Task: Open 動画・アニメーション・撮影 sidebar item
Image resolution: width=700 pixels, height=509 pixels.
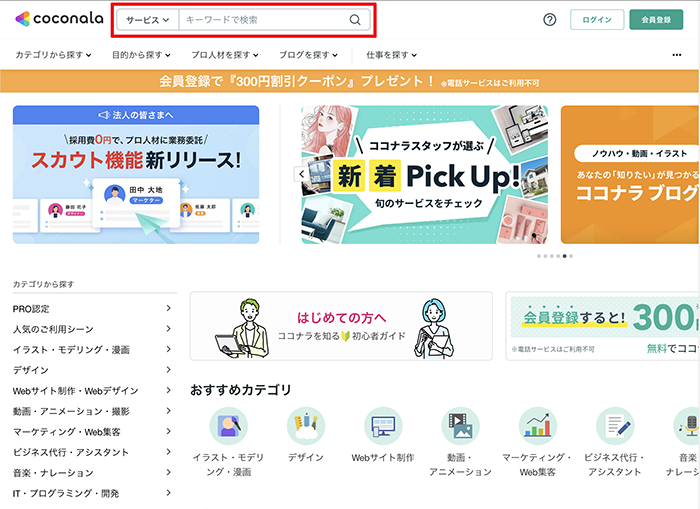Action: [x=92, y=411]
